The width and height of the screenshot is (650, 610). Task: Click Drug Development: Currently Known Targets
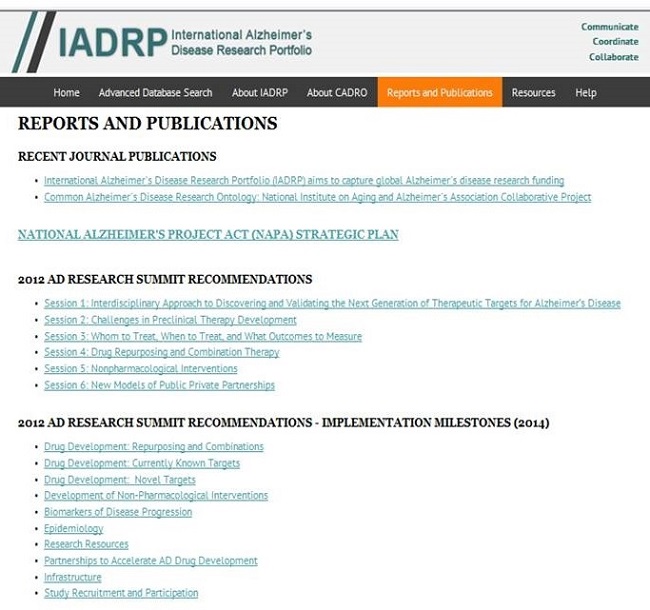142,463
